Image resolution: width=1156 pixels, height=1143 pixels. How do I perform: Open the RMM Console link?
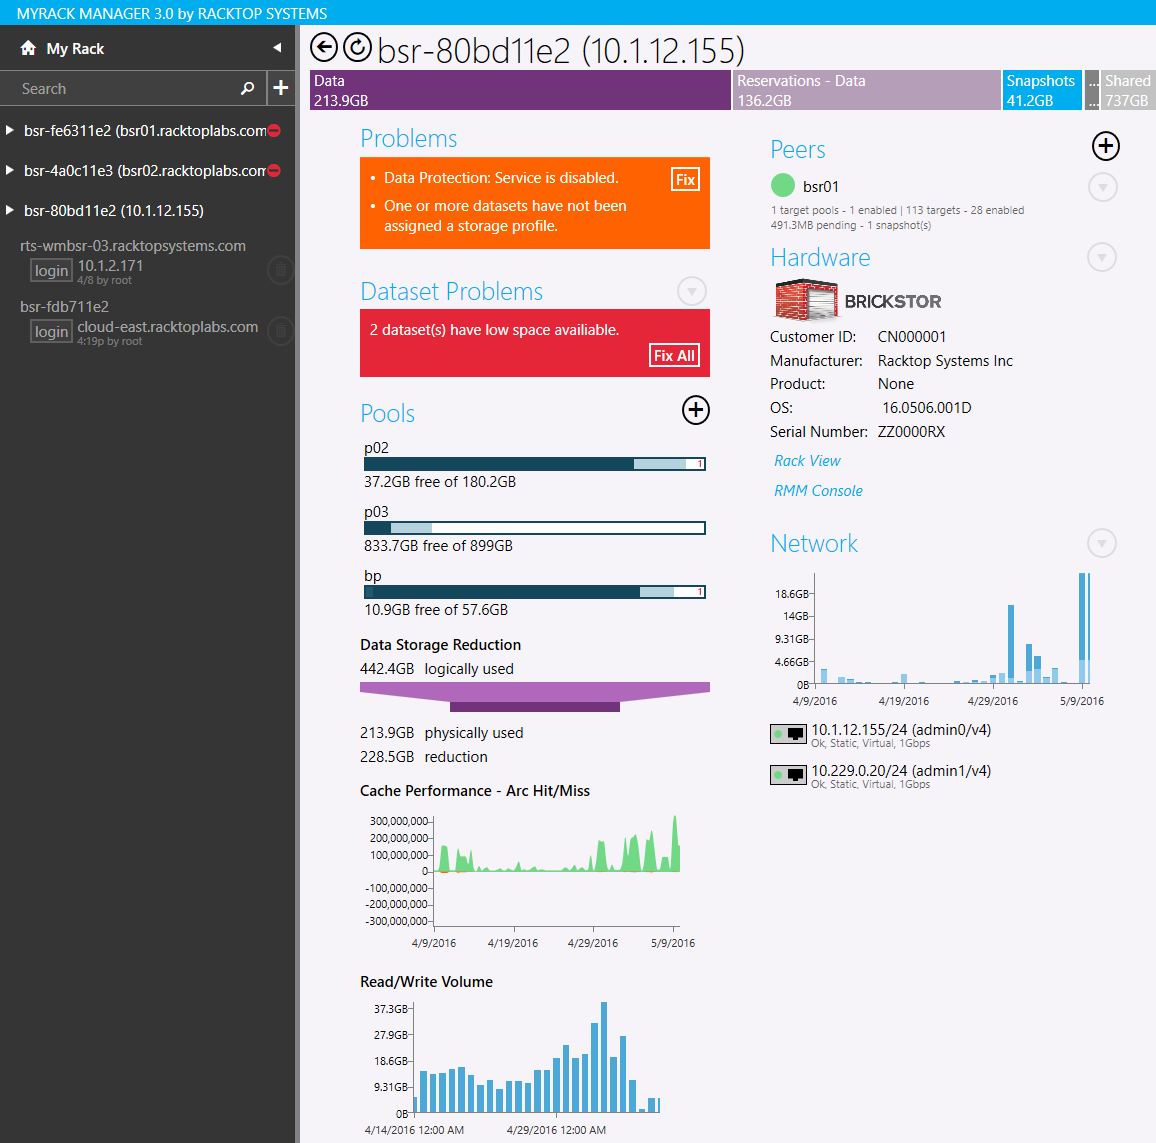(x=818, y=490)
